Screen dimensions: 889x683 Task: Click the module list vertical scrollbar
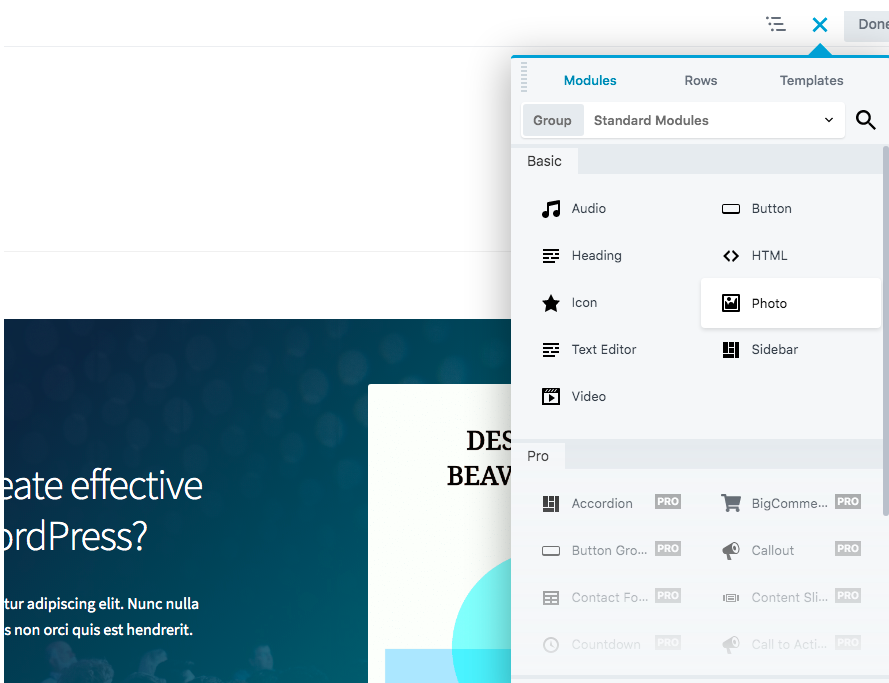point(885,330)
